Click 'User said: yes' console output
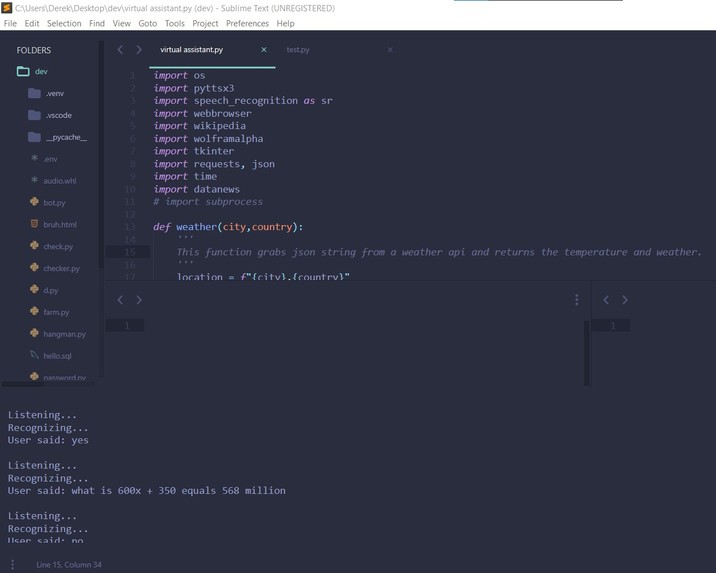Screen dimensions: 716x573 coord(48,441)
